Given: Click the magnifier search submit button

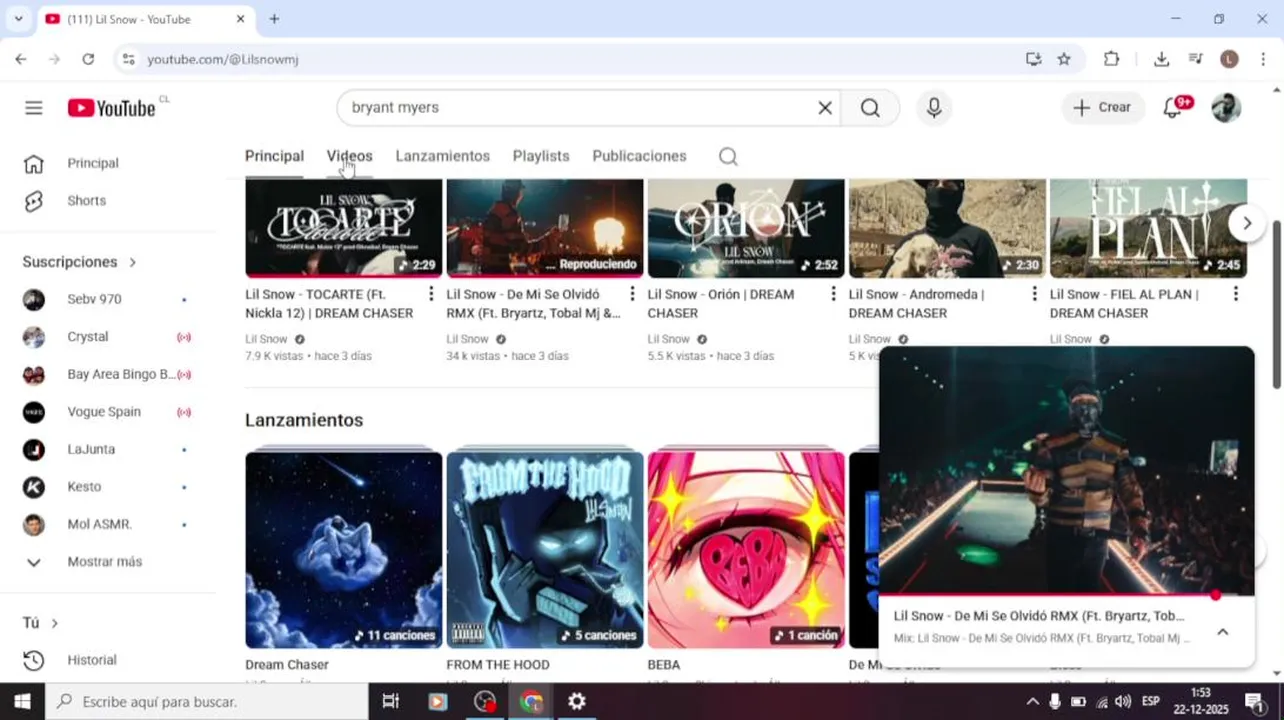Looking at the screenshot, I should (870, 108).
